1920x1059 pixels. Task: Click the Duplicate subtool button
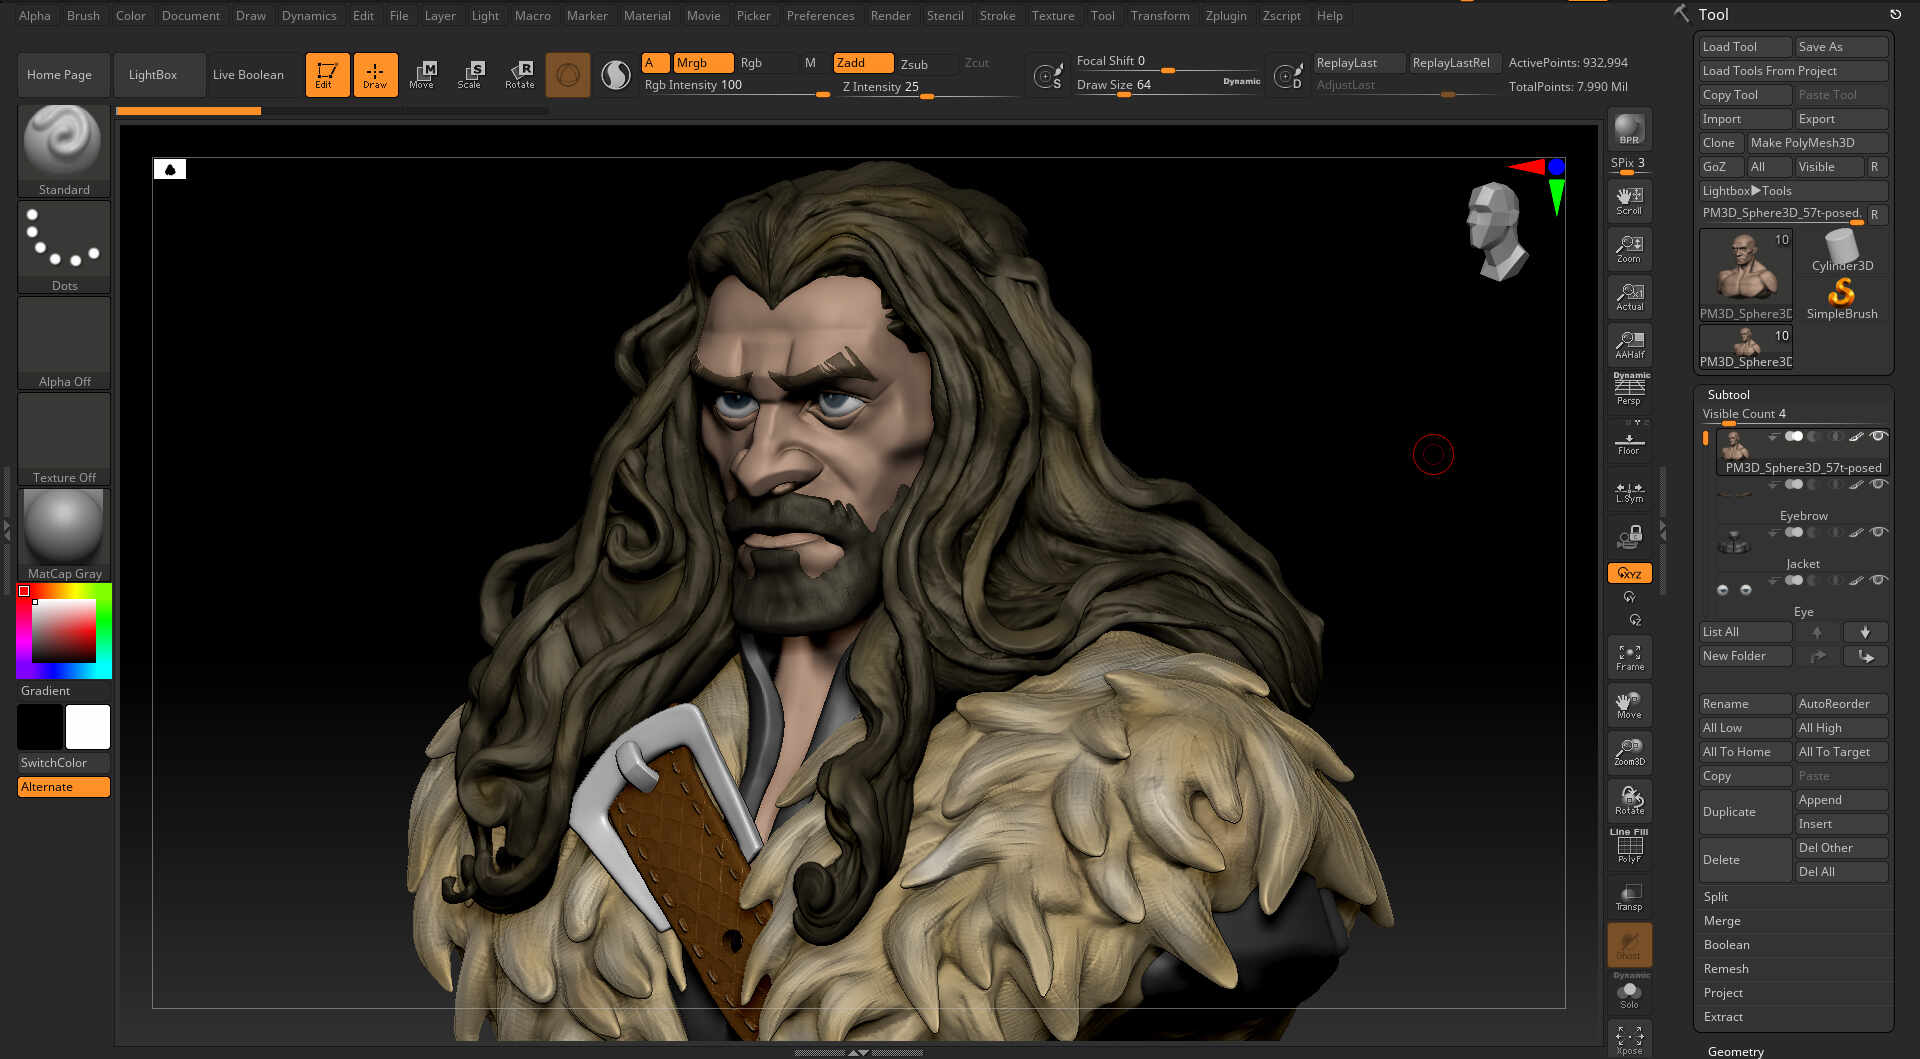click(1744, 812)
